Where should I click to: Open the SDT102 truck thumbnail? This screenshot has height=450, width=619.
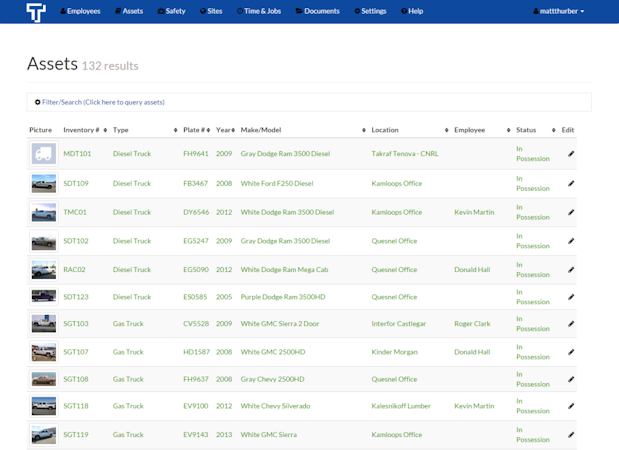point(44,241)
